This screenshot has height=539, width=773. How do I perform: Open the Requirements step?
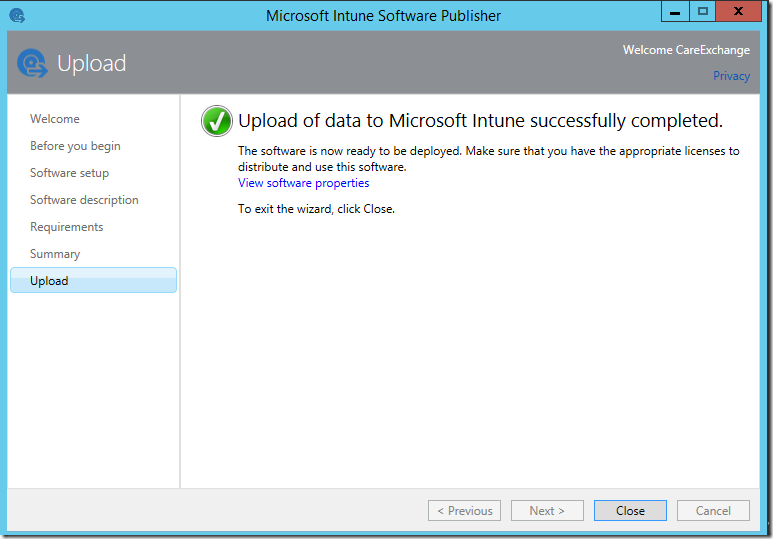(x=67, y=227)
